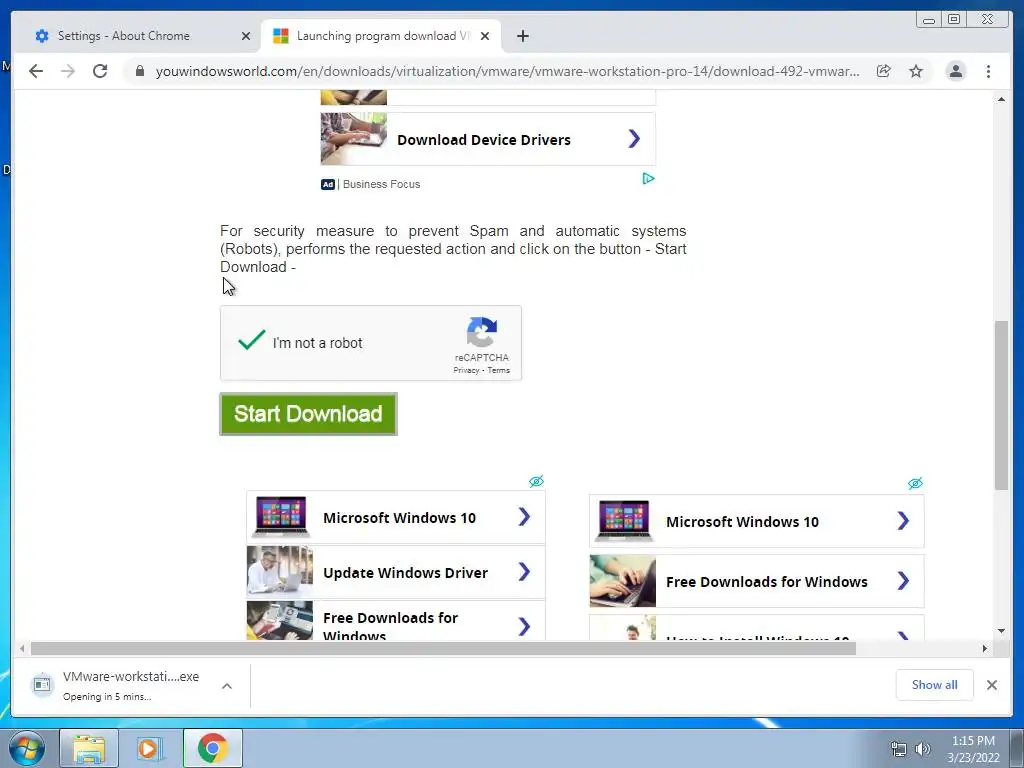
Task: Click scroll left arrow of horizontal bar
Action: tap(22, 648)
